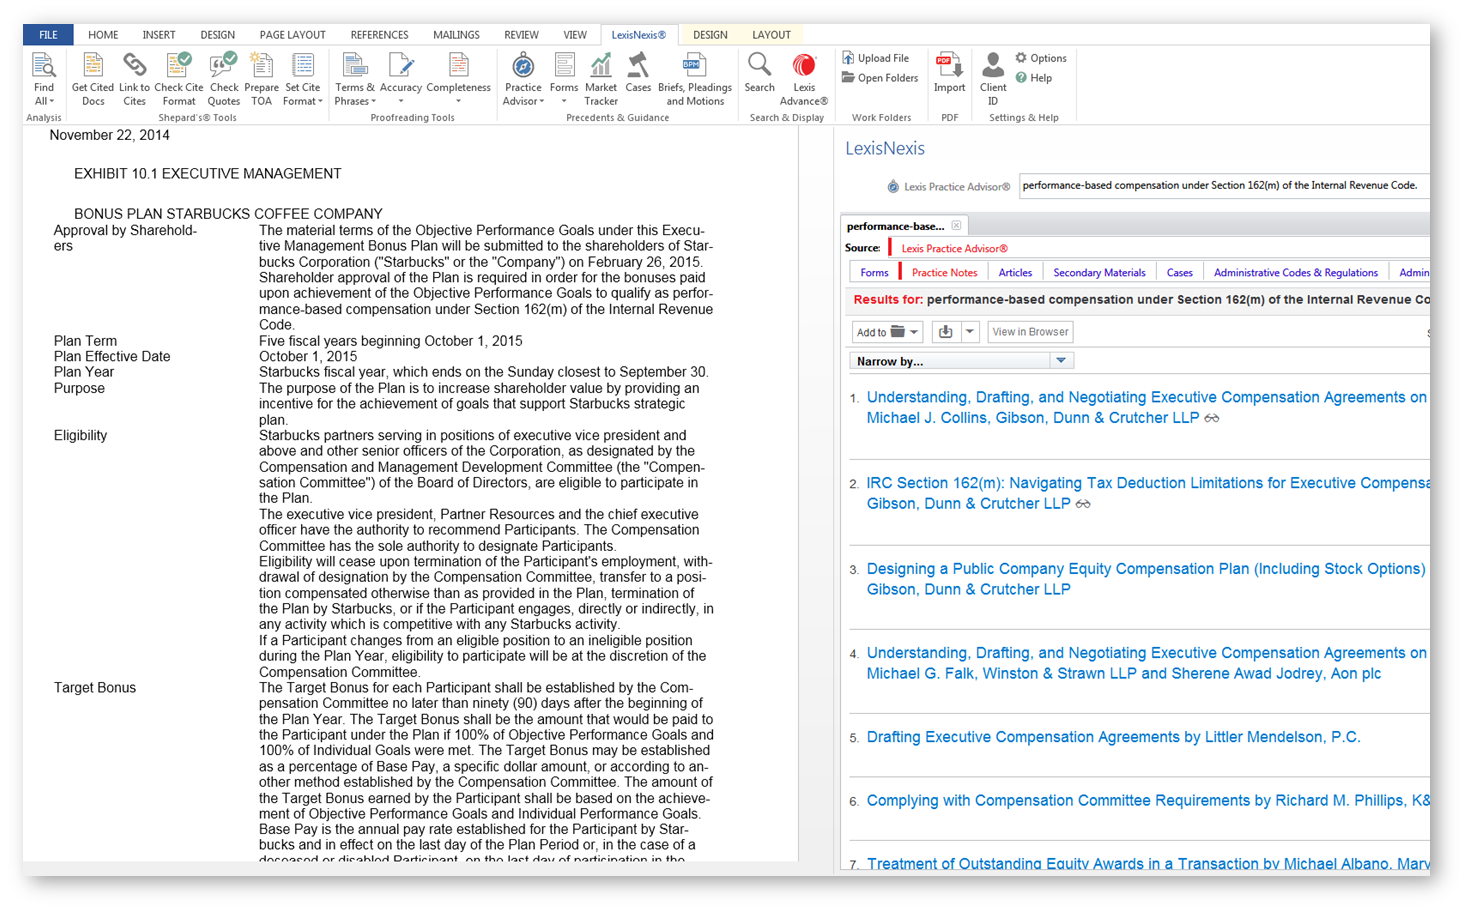1466x911 pixels.
Task: Click the Accuracy proofreading icon
Action: (401, 66)
